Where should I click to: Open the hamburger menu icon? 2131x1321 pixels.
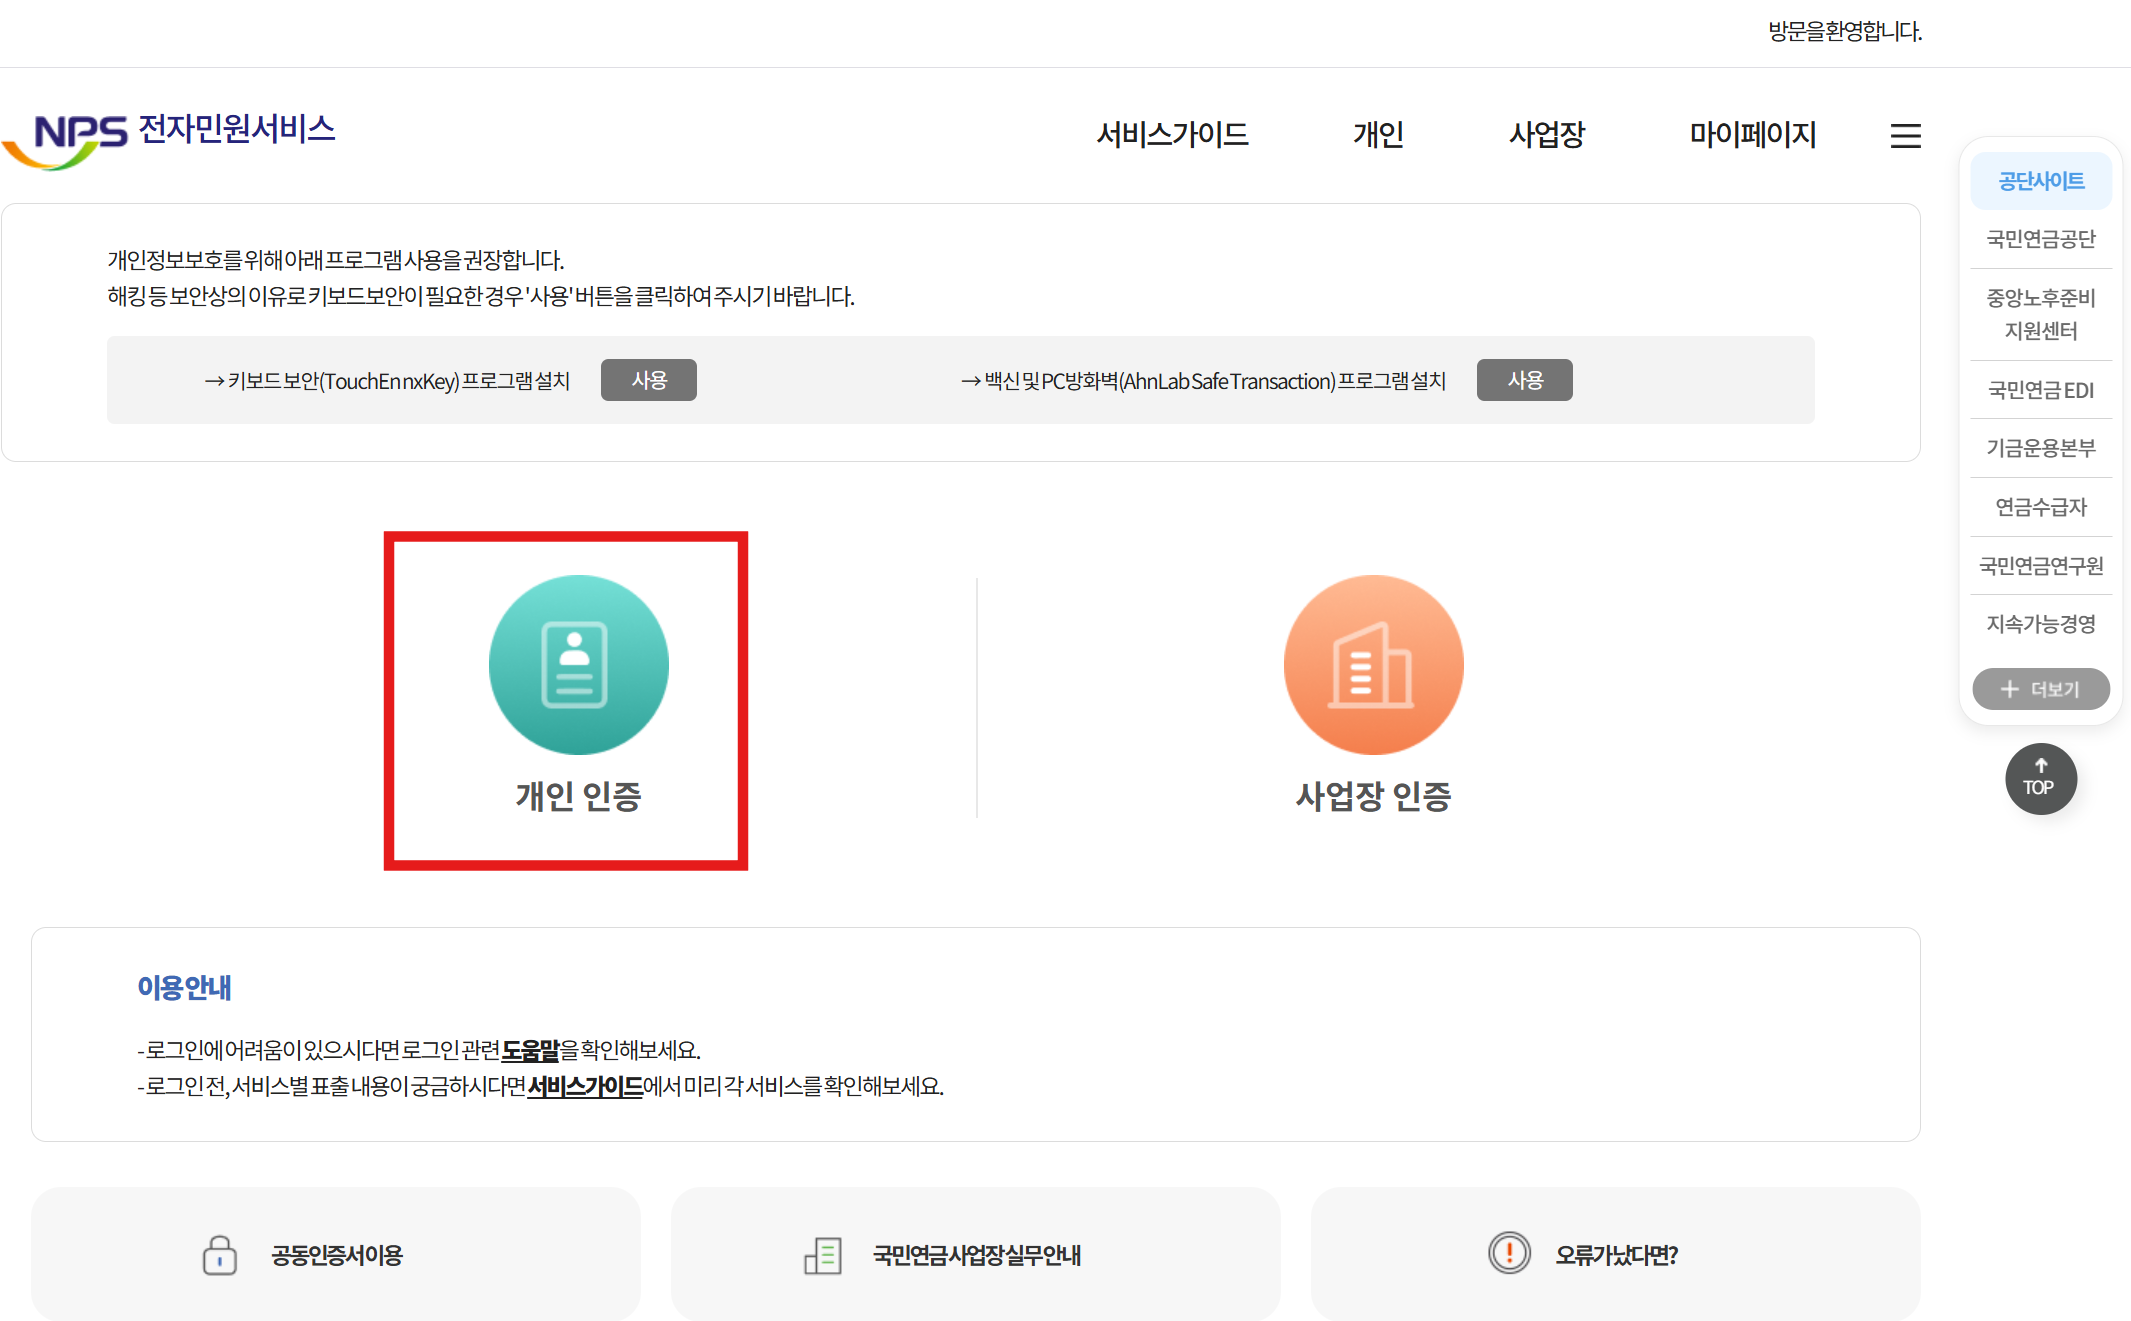pos(1905,136)
